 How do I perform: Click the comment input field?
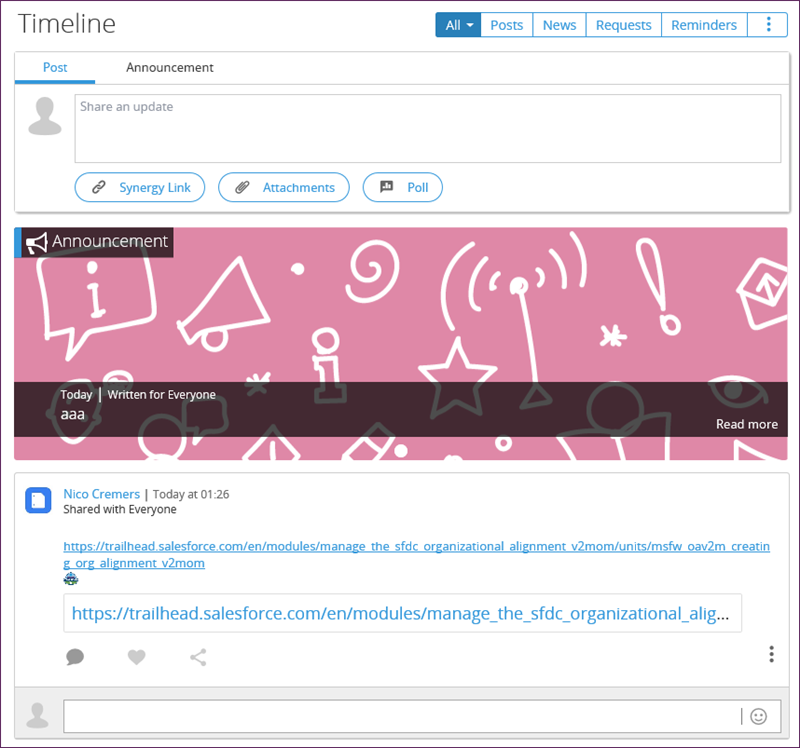pyautogui.click(x=422, y=716)
